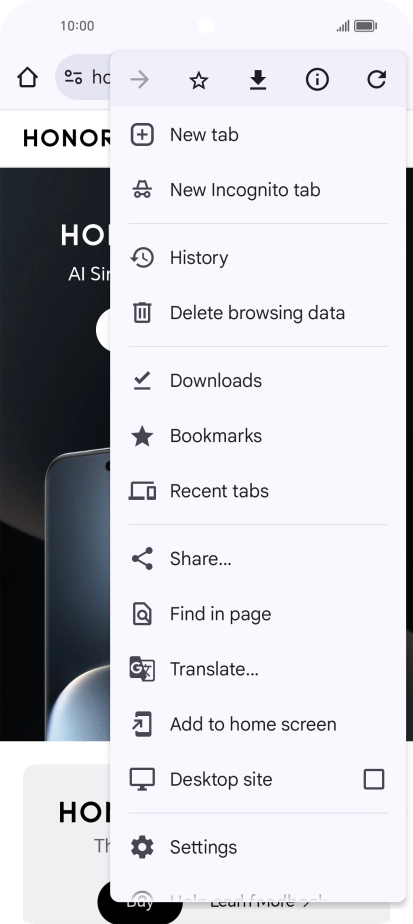Open a New tab
This screenshot has width=413, height=924.
[x=258, y=135]
